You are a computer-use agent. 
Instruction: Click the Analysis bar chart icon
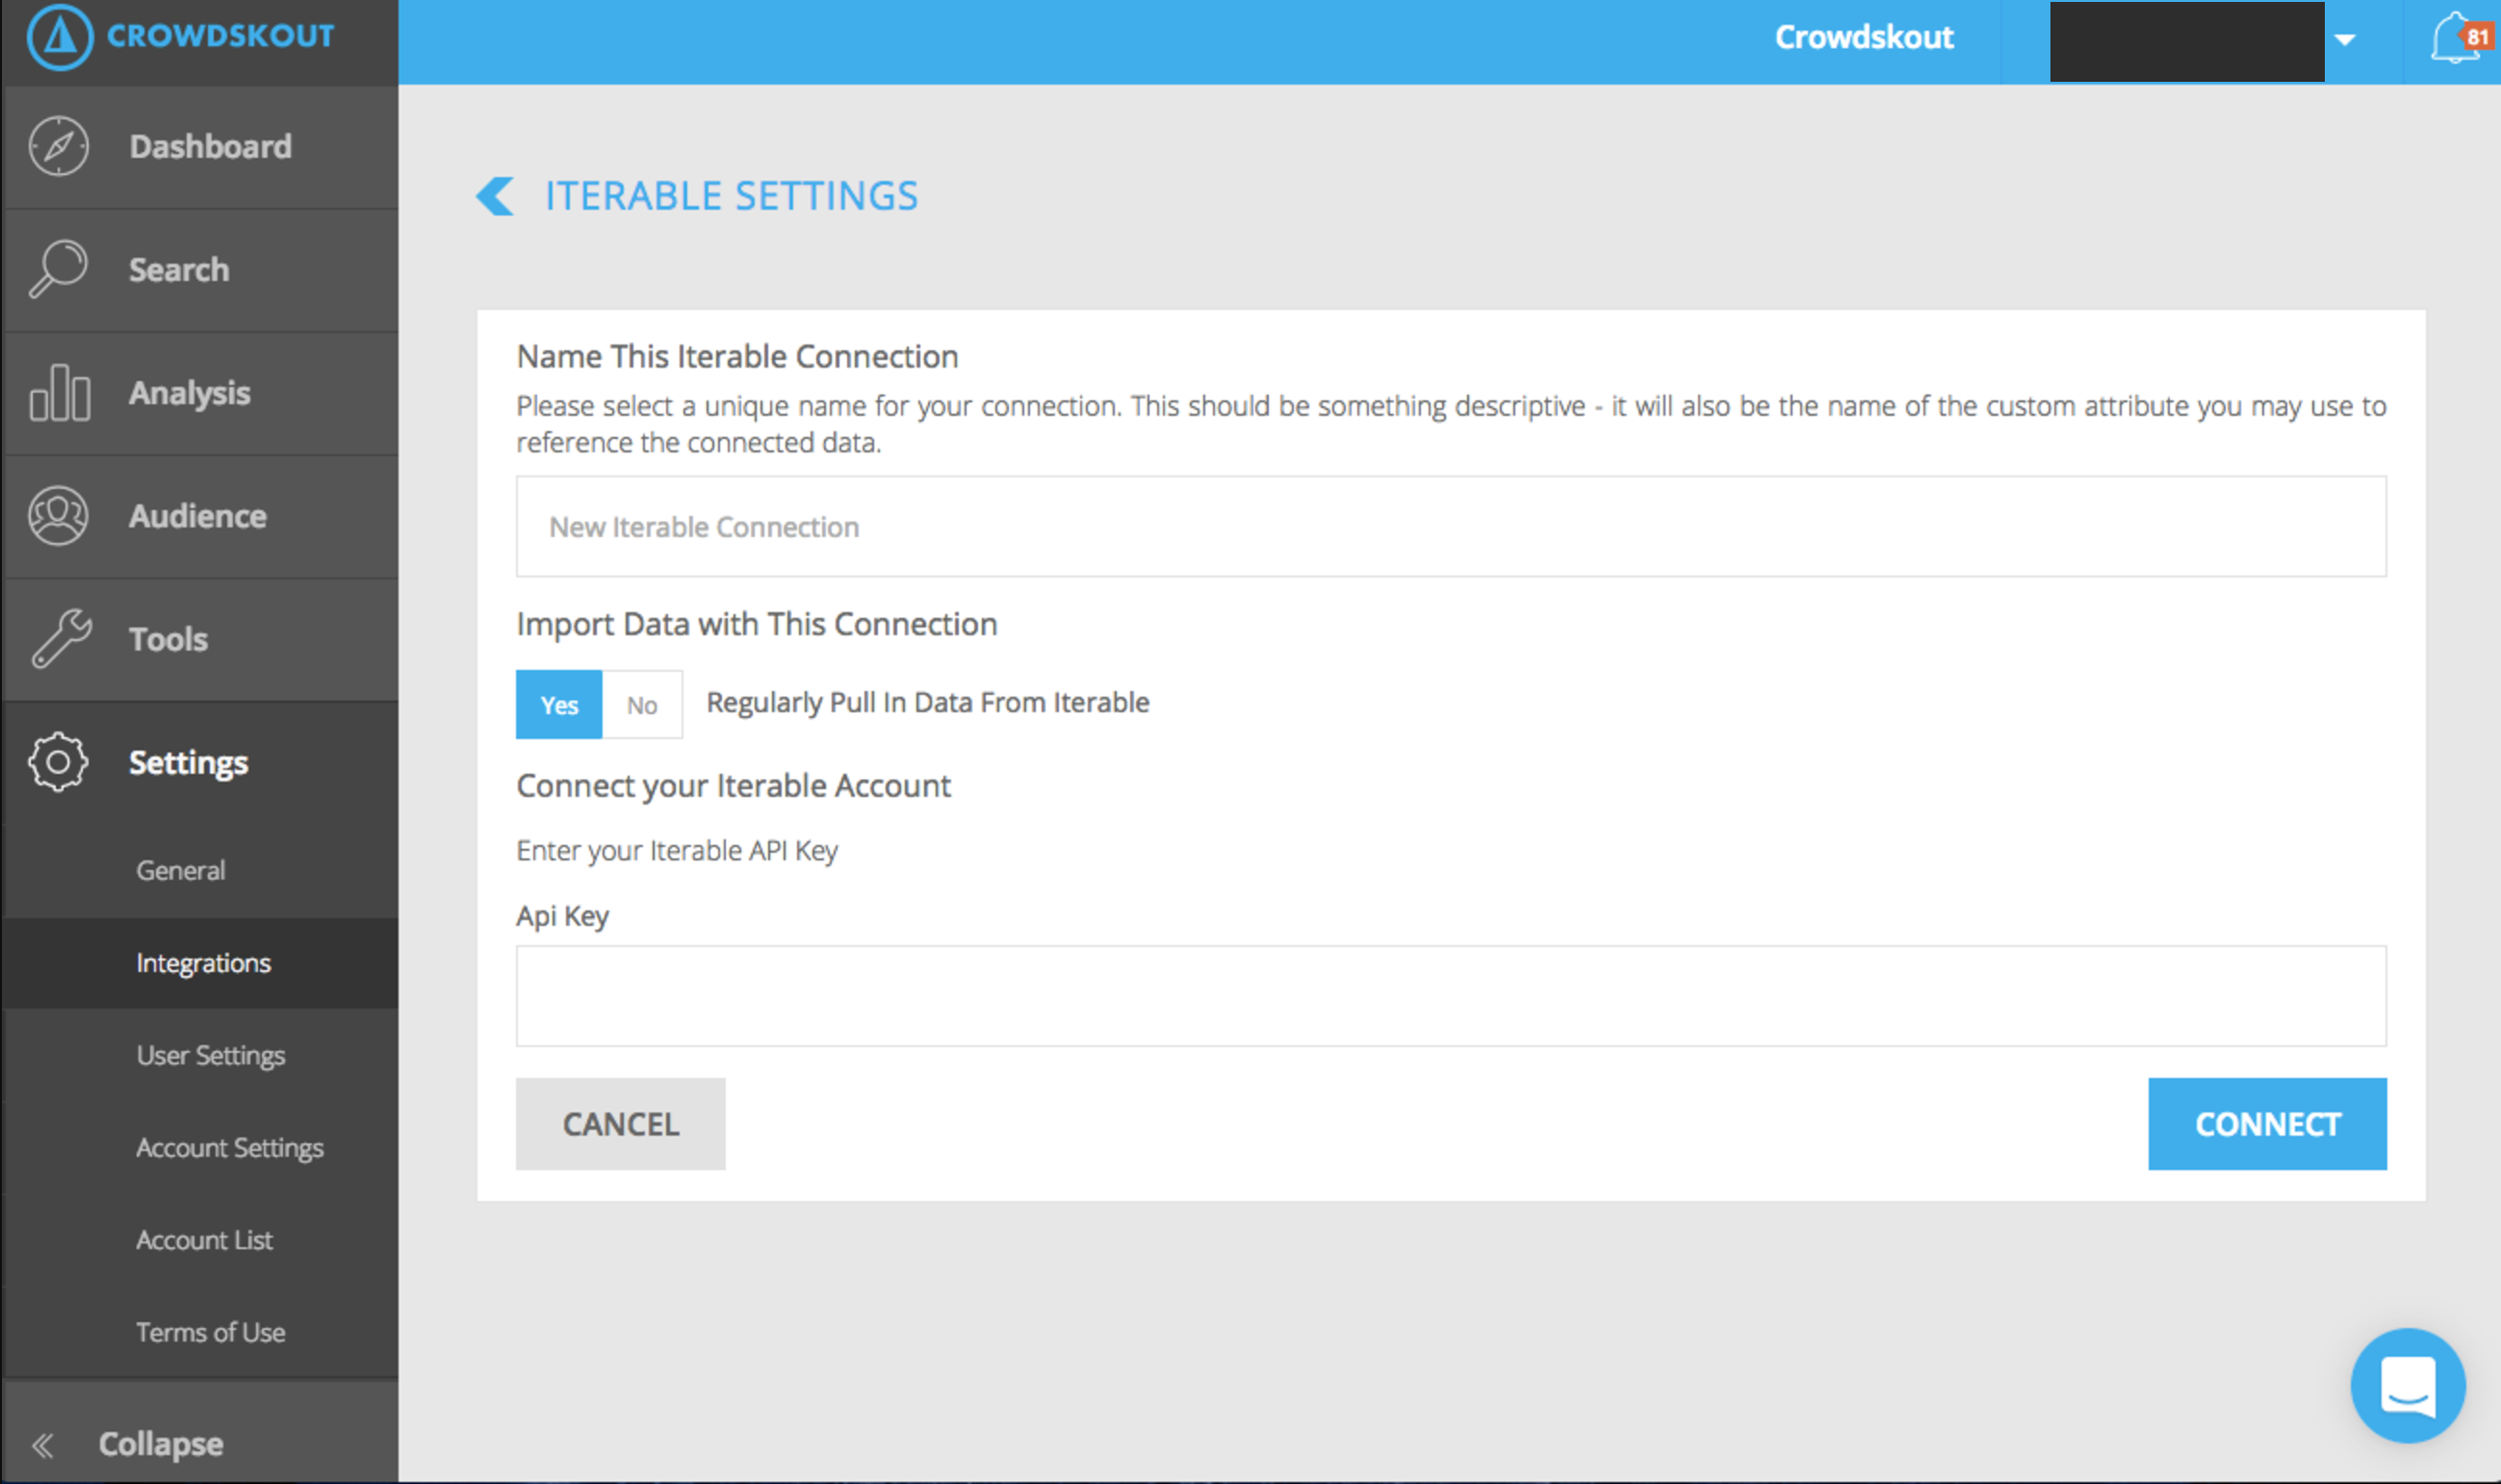click(60, 392)
